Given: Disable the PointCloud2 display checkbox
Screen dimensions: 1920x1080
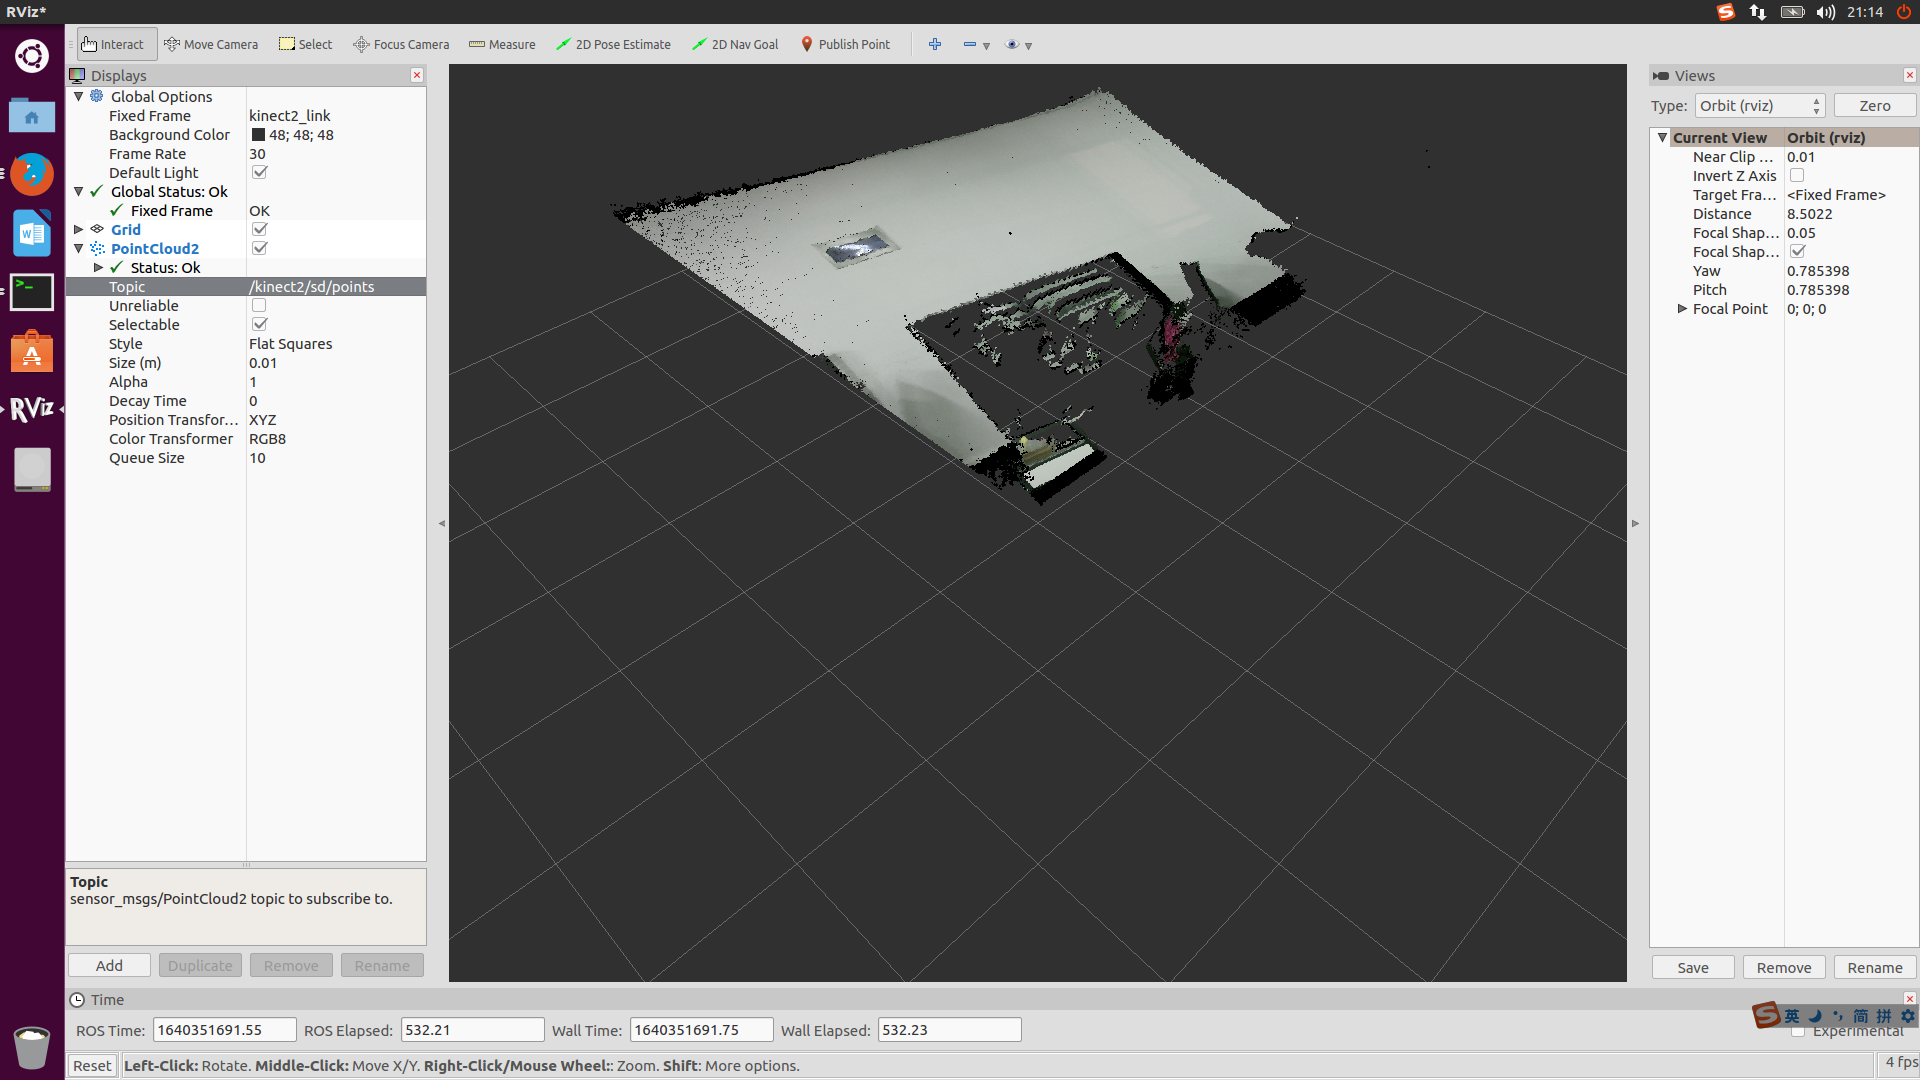Looking at the screenshot, I should click(x=260, y=248).
